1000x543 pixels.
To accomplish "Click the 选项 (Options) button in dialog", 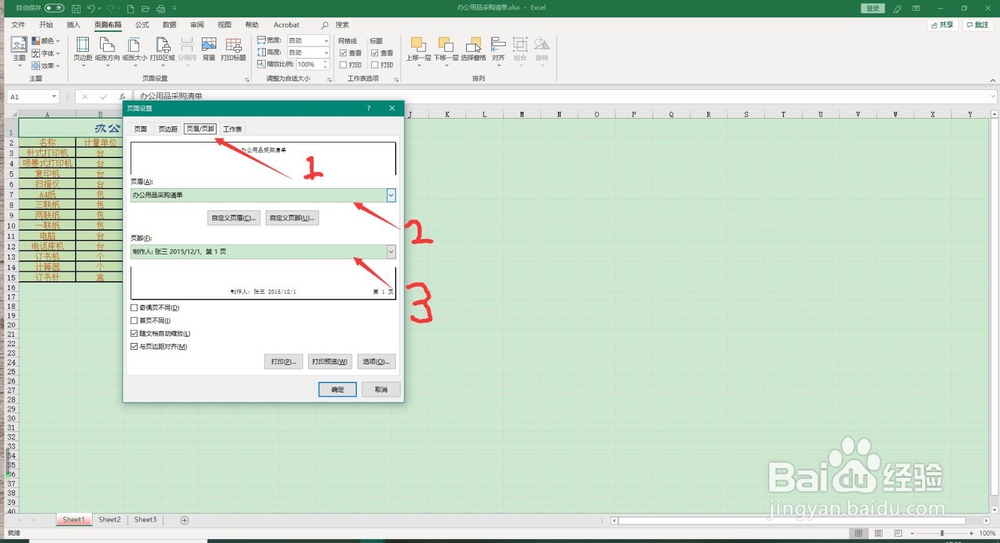I will click(x=376, y=362).
